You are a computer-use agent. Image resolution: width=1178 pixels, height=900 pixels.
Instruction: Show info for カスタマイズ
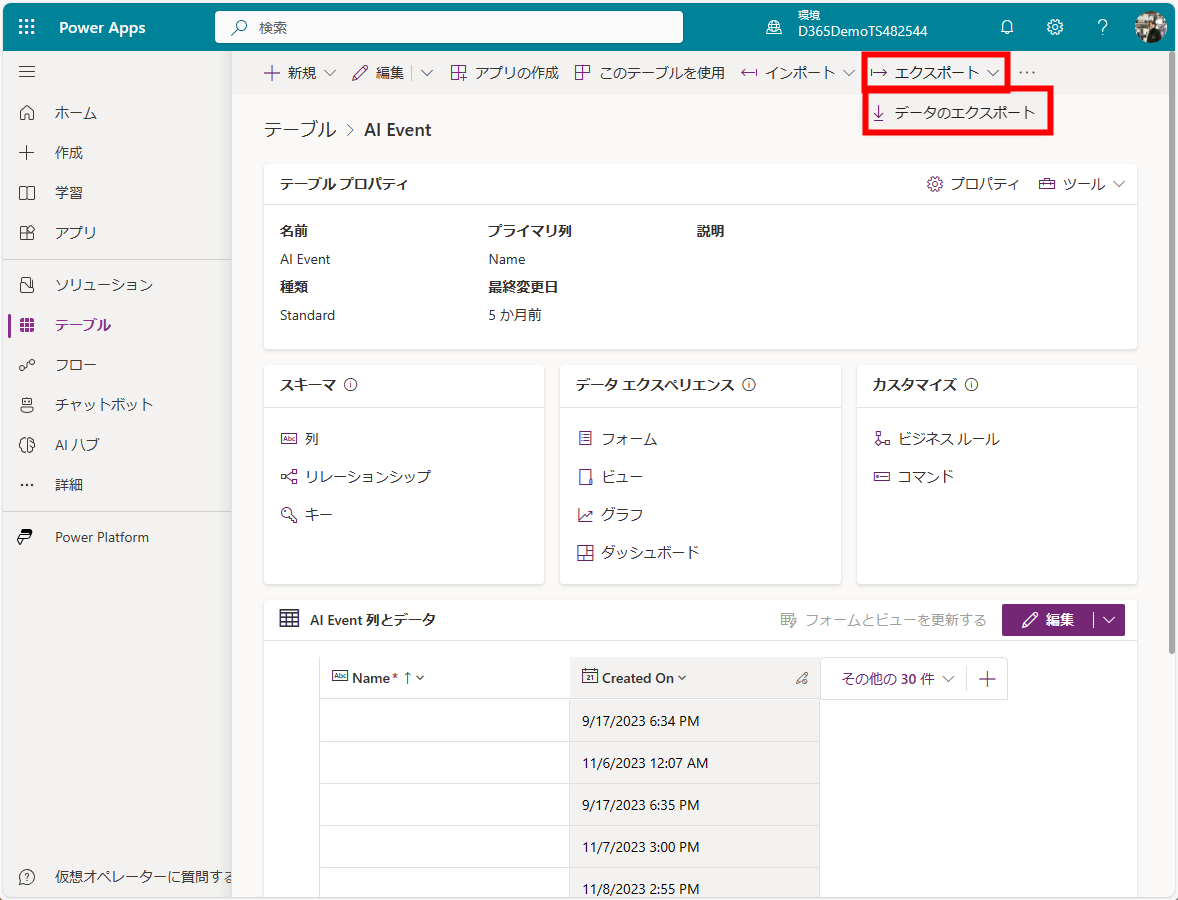click(971, 385)
